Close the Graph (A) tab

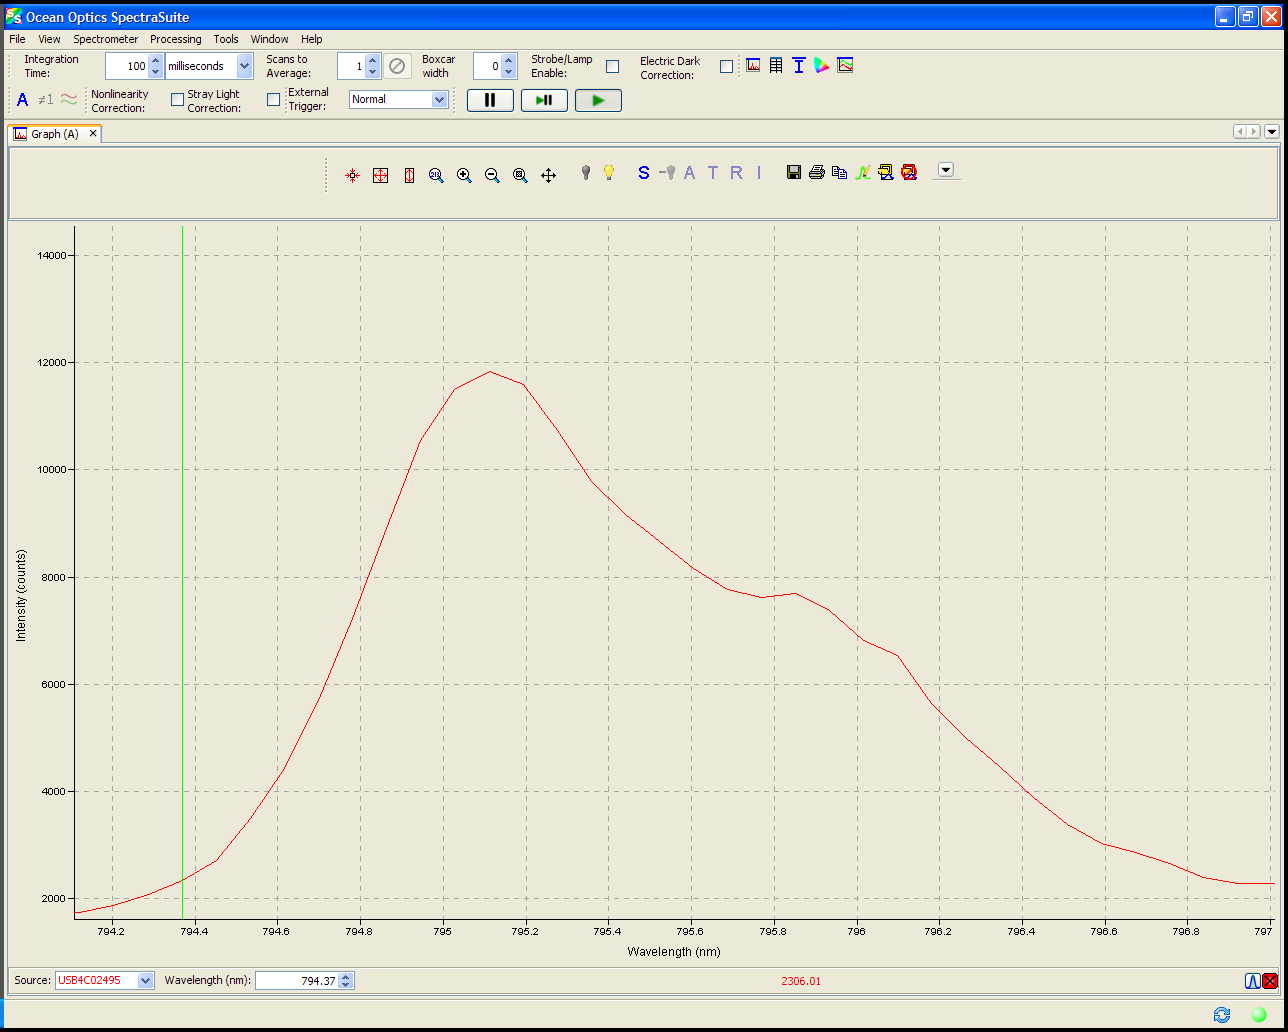tap(93, 133)
